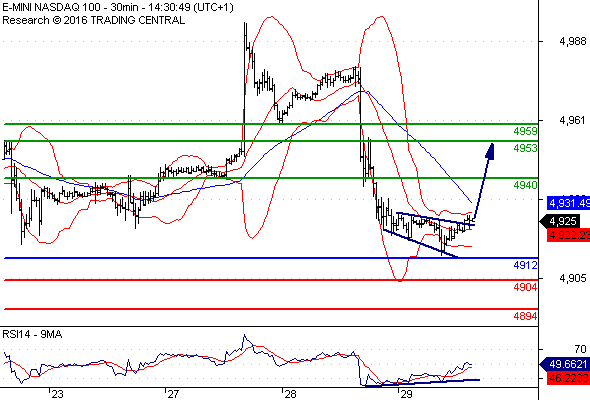Click the red 4904 support label
The width and height of the screenshot is (590, 400).
[525, 287]
